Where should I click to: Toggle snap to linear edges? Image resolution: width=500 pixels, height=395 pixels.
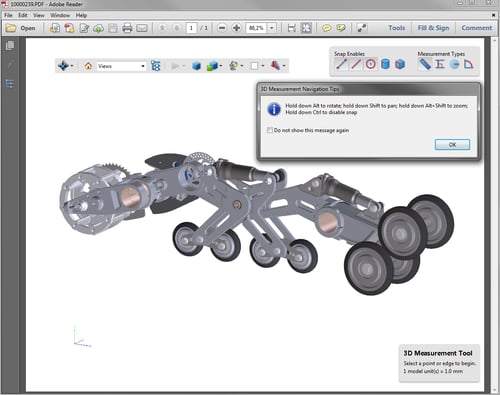click(x=356, y=64)
